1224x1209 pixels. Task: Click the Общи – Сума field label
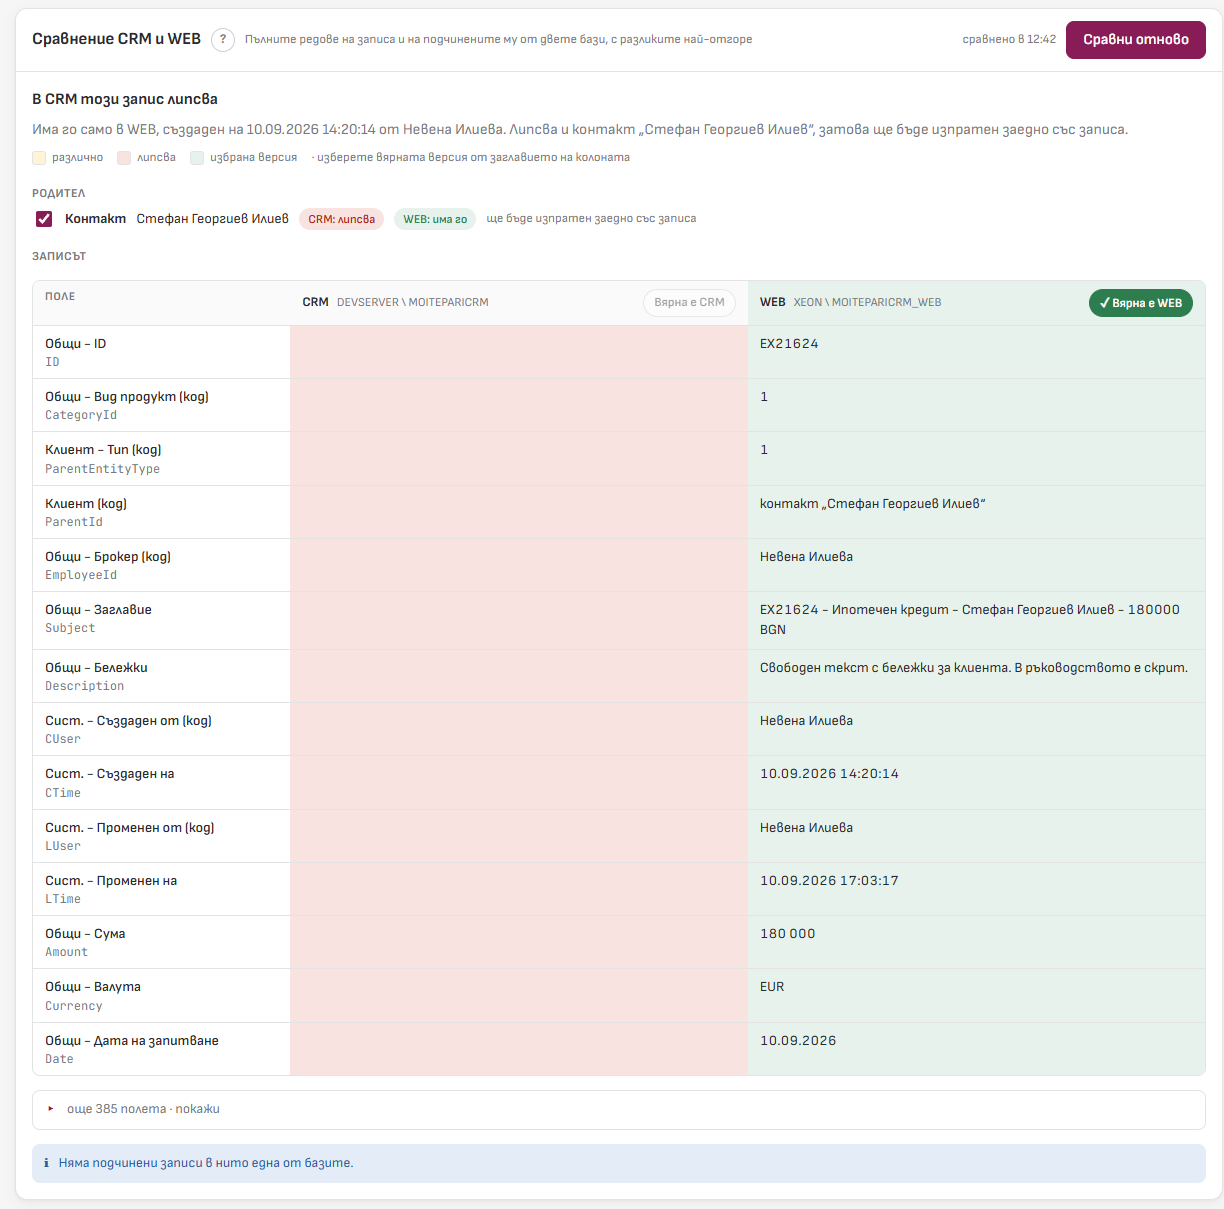[85, 934]
